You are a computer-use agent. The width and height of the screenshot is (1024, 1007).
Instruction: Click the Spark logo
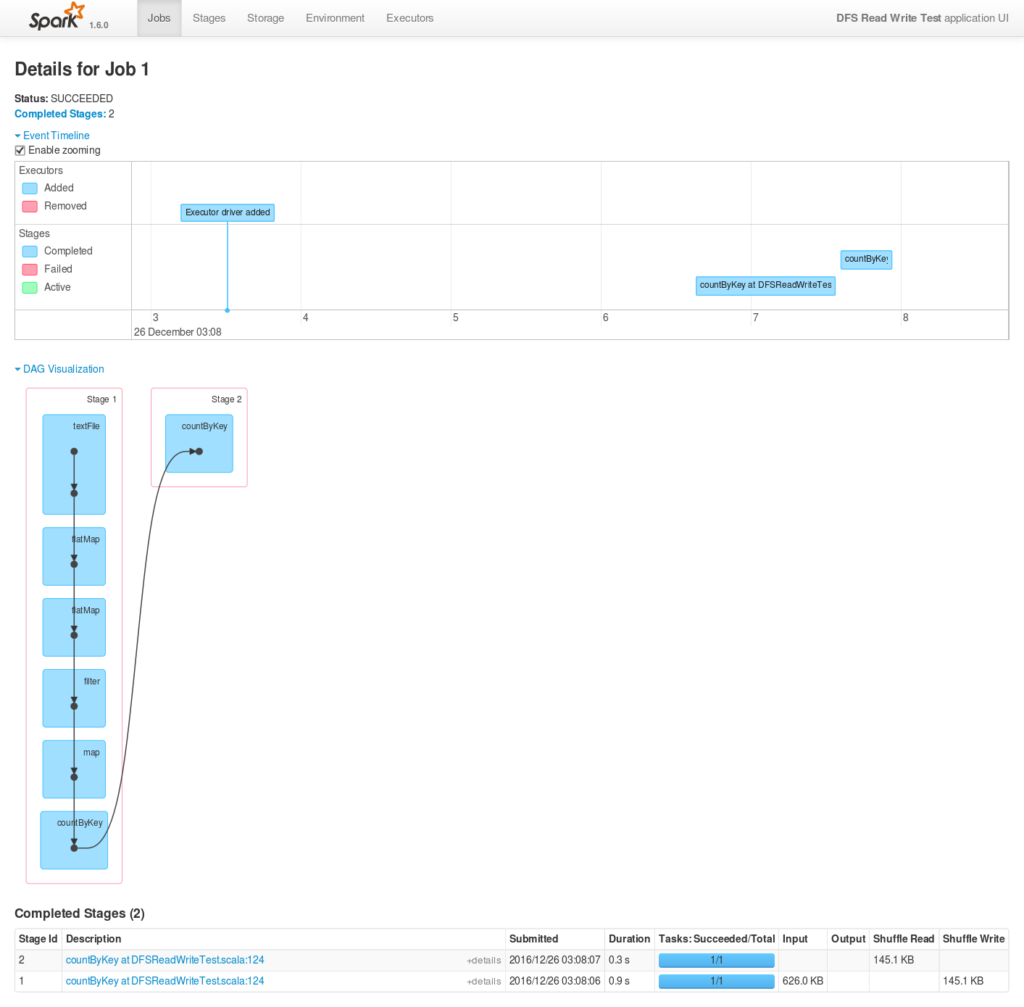point(57,16)
